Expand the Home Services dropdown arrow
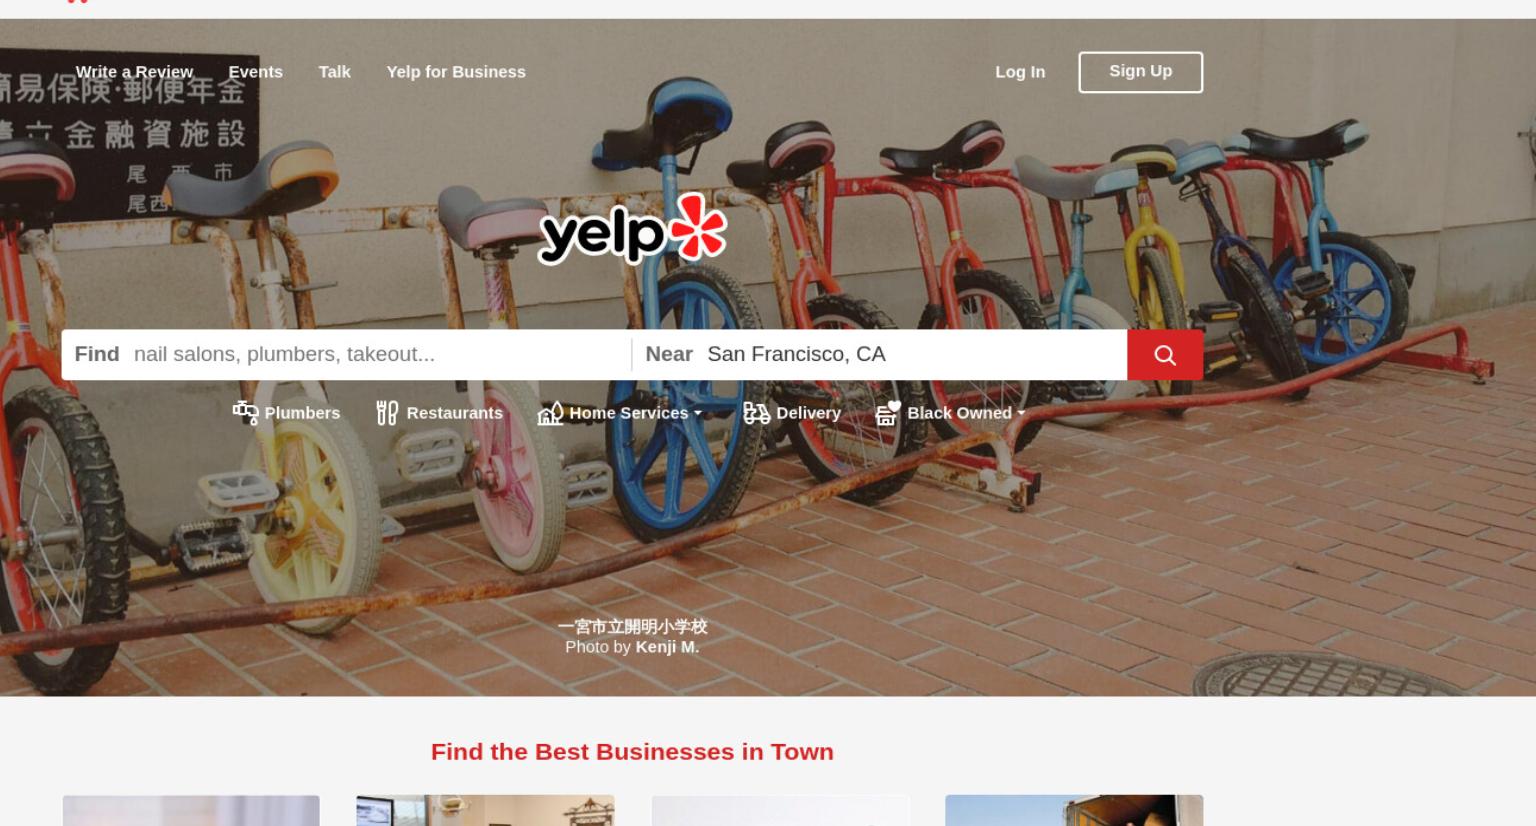The height and width of the screenshot is (826, 1536). tap(698, 413)
